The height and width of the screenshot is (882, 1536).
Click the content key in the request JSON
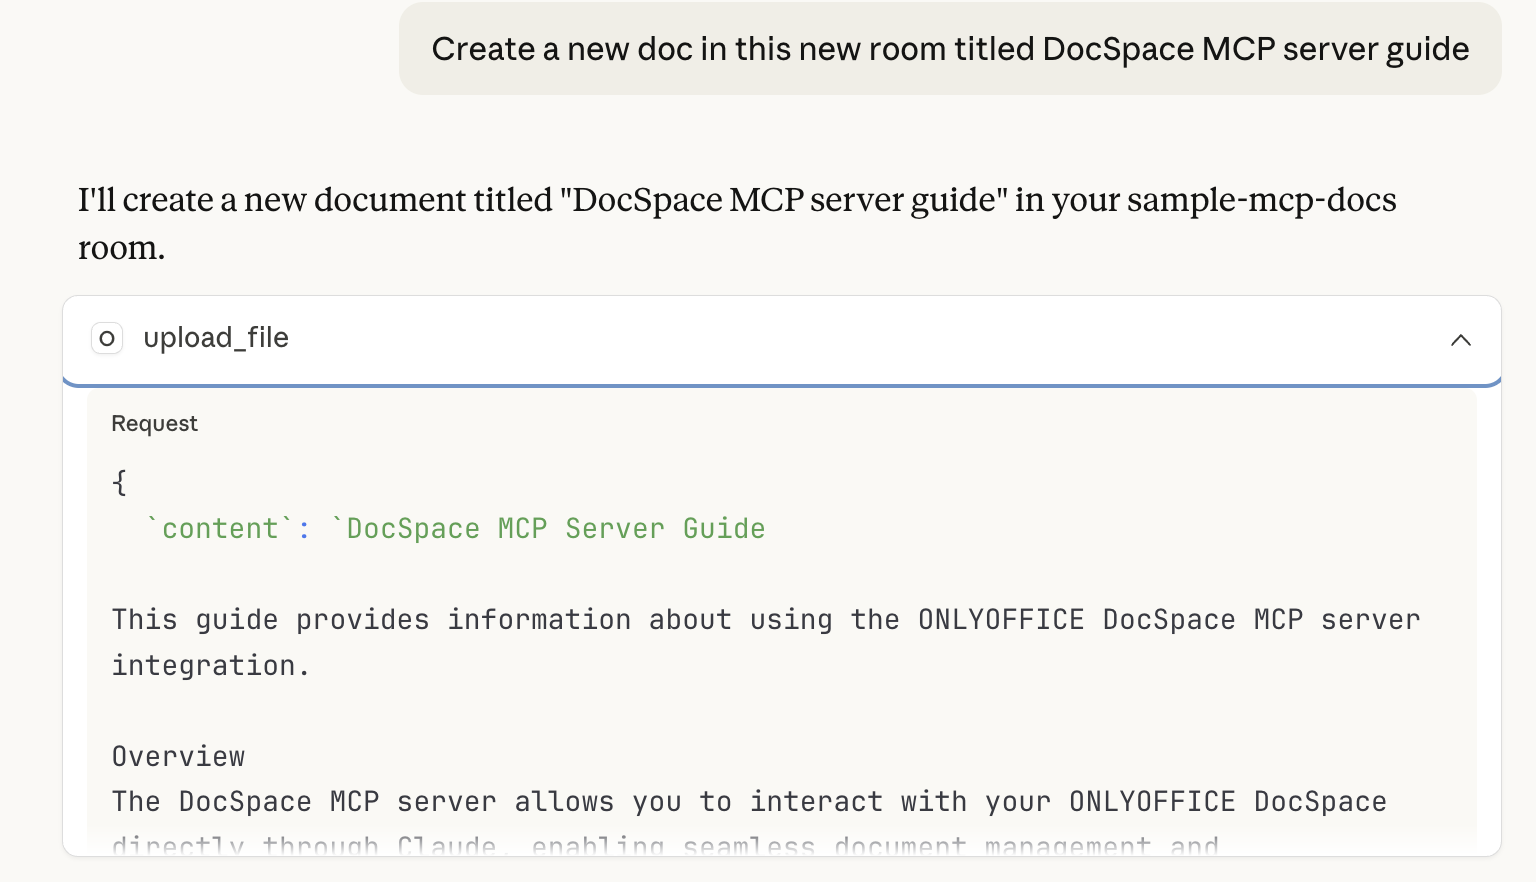[220, 528]
